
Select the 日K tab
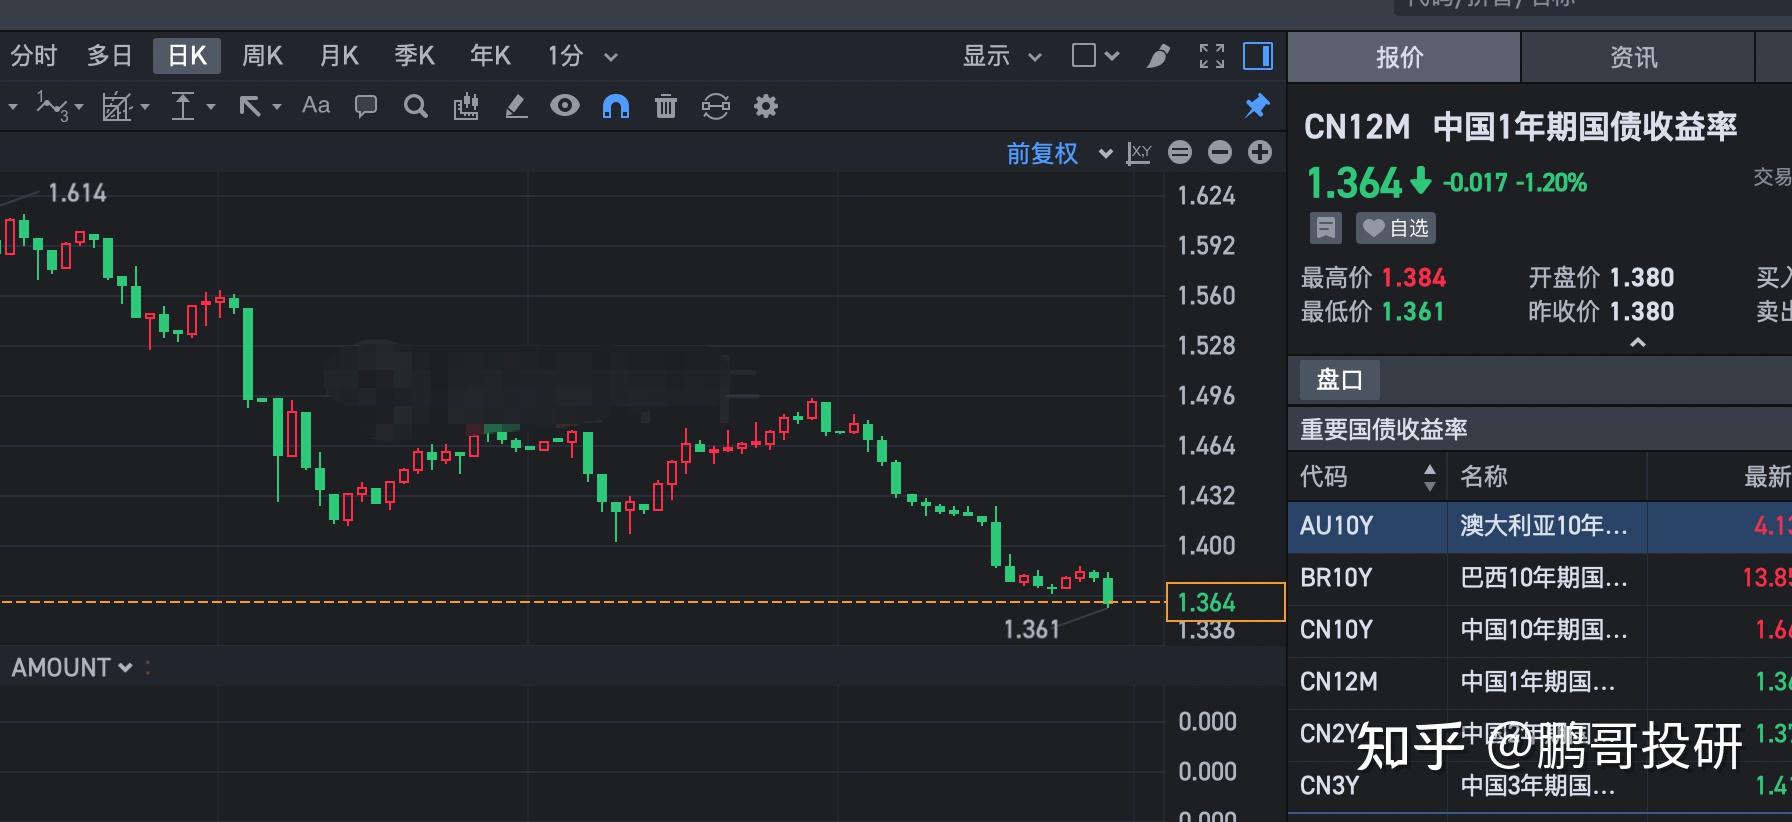[x=187, y=56]
